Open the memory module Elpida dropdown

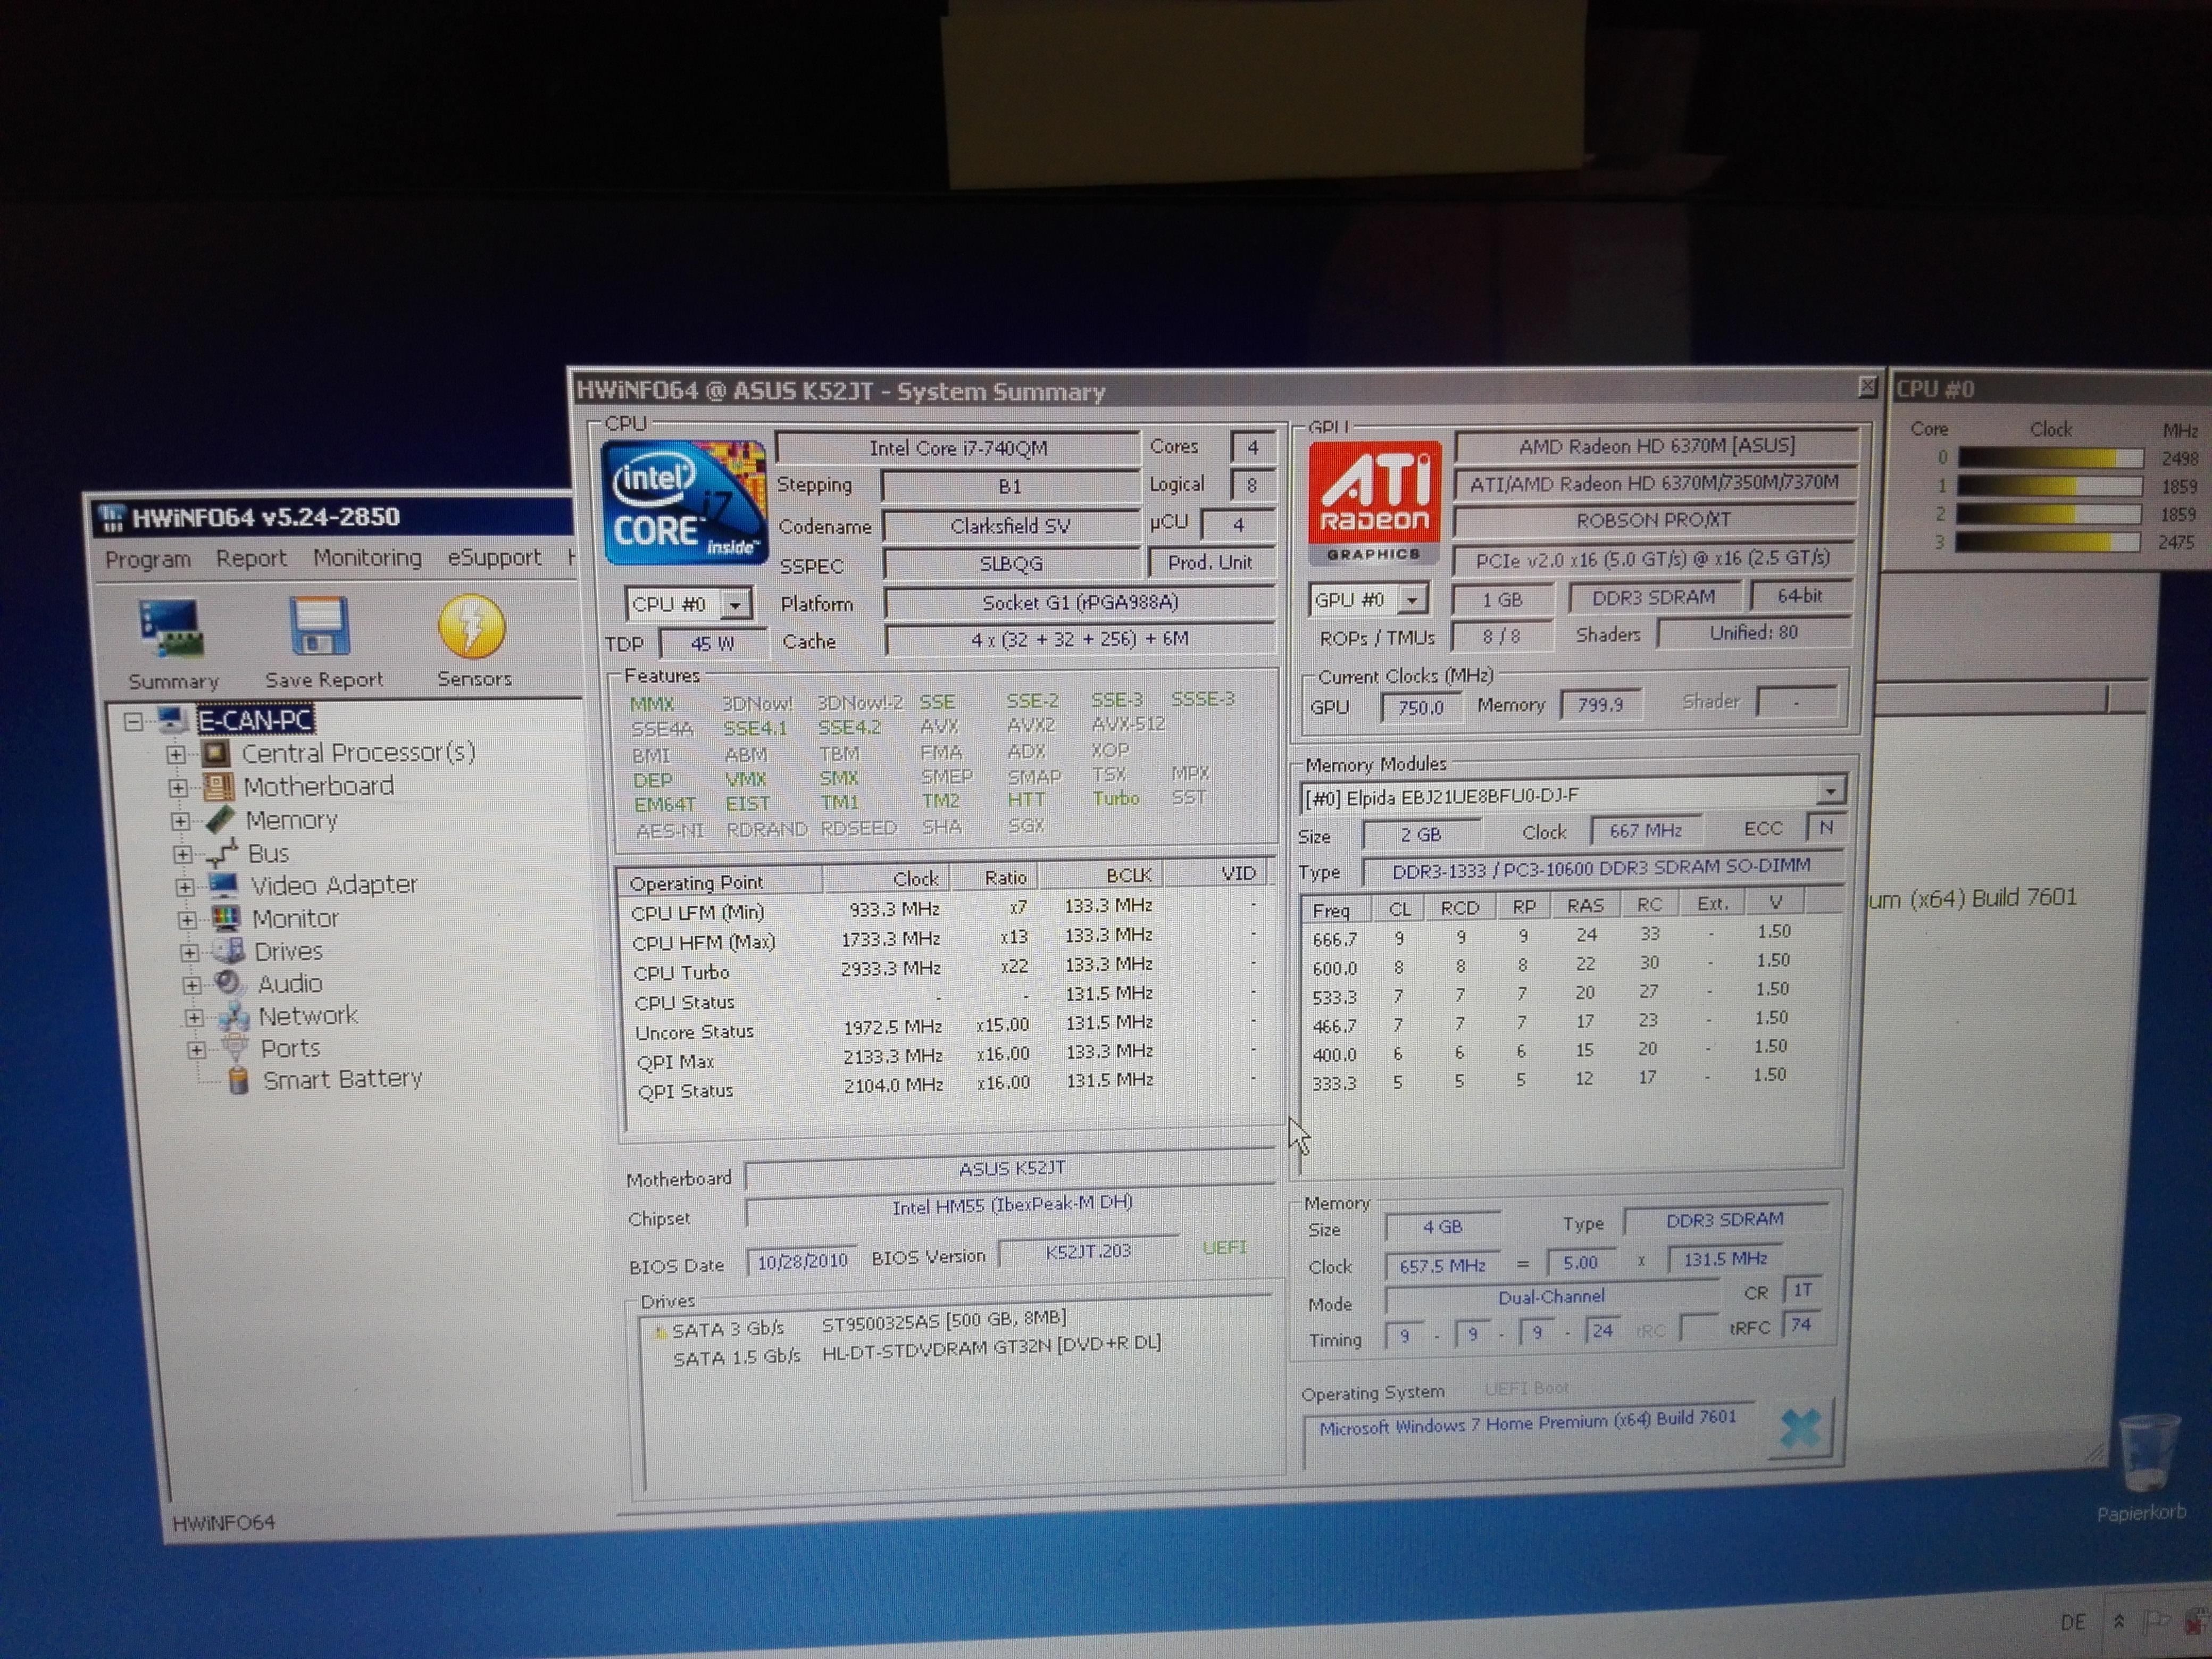(x=1829, y=791)
